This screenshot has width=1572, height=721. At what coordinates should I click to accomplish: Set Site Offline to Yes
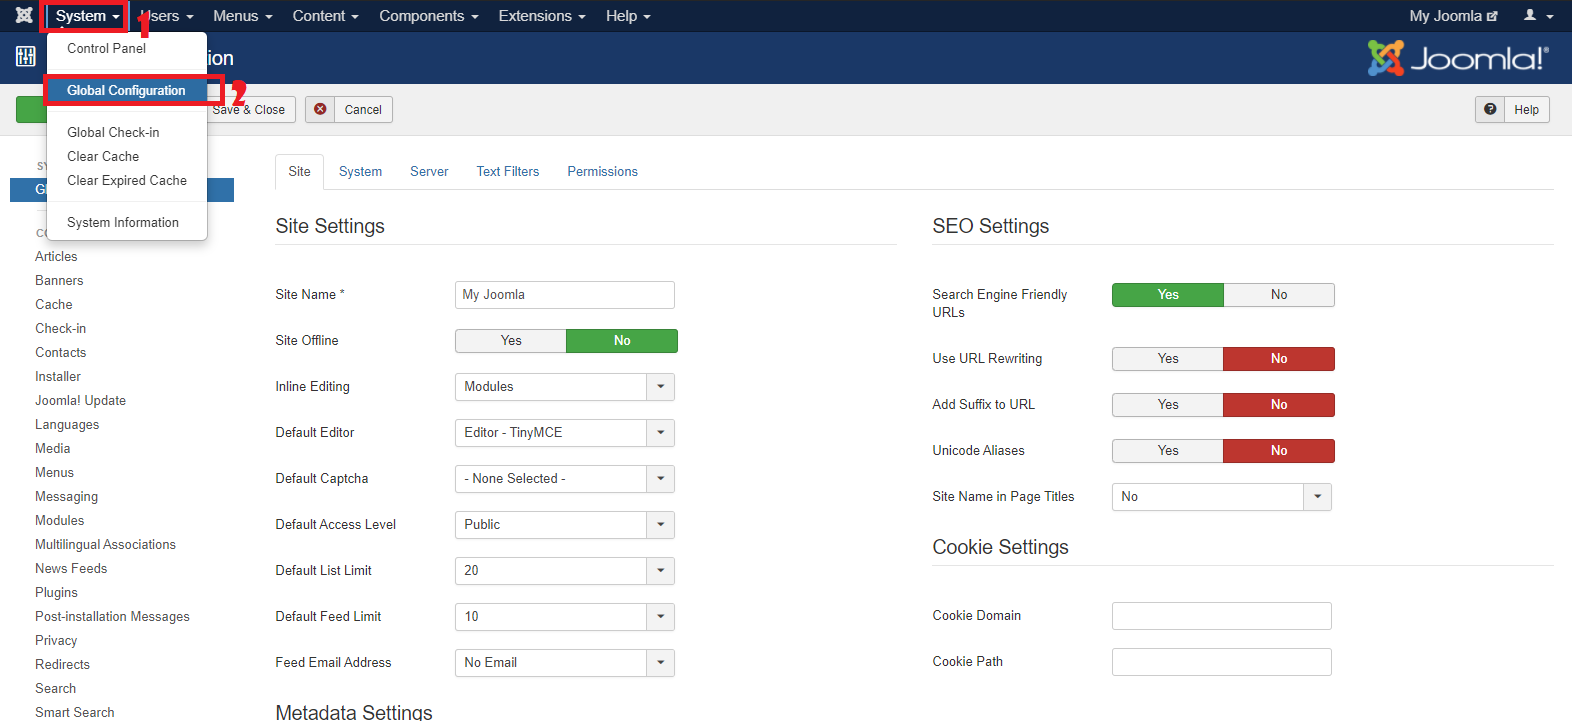click(x=511, y=341)
